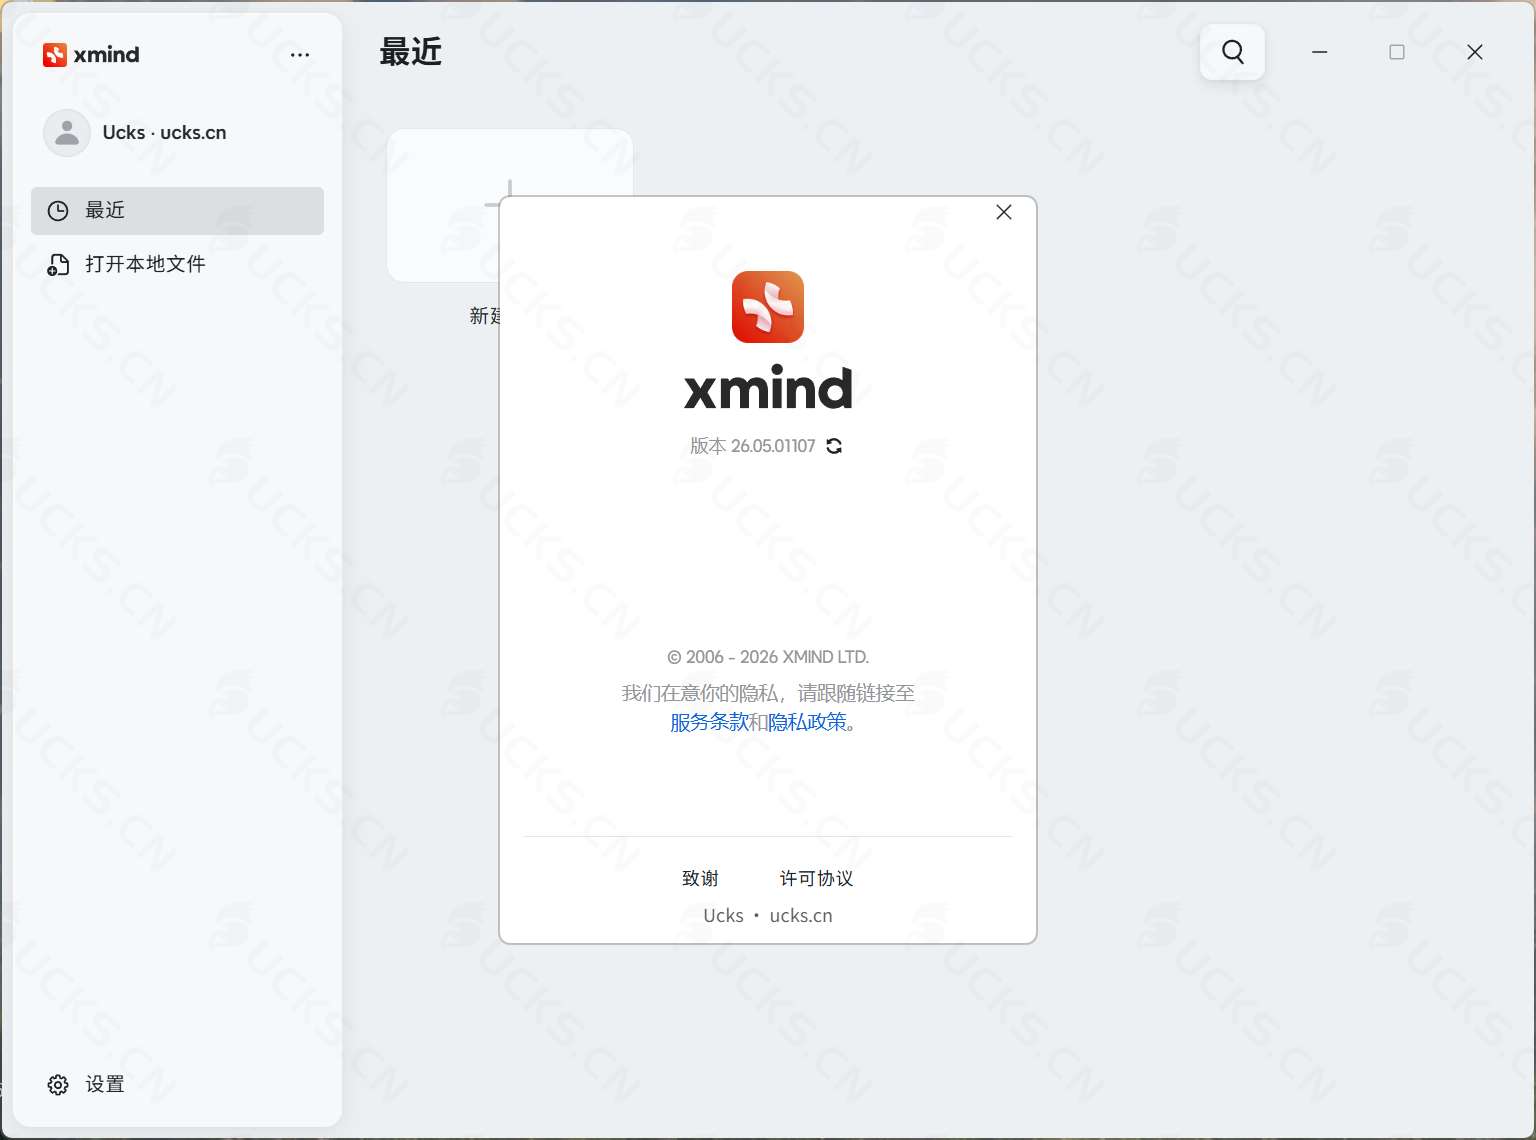Click the xmind logo in sidebar
This screenshot has width=1536, height=1140.
pyautogui.click(x=91, y=55)
